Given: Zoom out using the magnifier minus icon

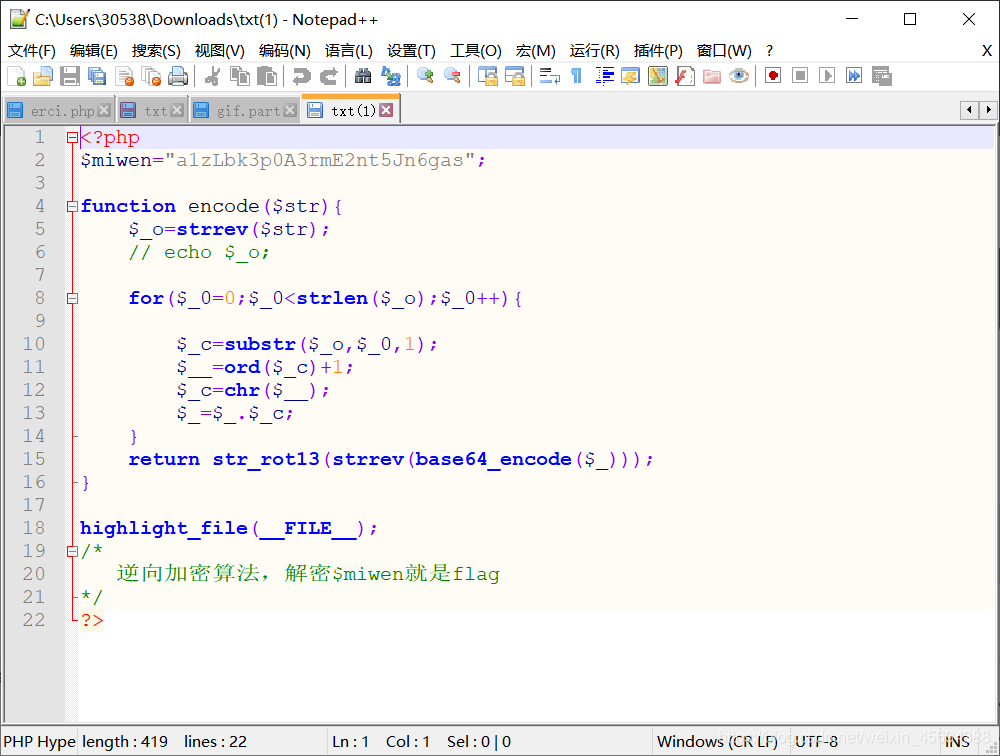Looking at the screenshot, I should [452, 76].
